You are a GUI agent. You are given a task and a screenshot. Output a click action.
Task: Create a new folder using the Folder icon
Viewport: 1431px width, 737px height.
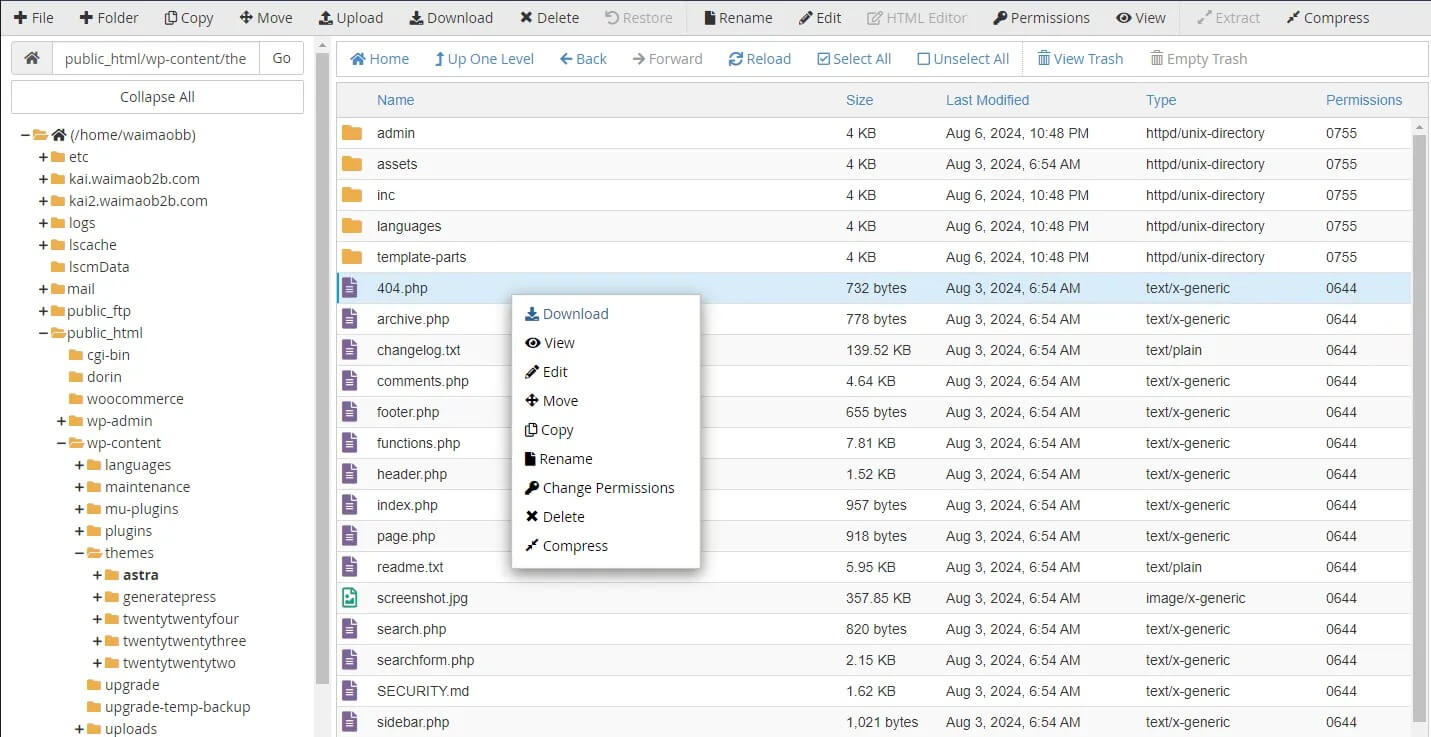pos(108,17)
